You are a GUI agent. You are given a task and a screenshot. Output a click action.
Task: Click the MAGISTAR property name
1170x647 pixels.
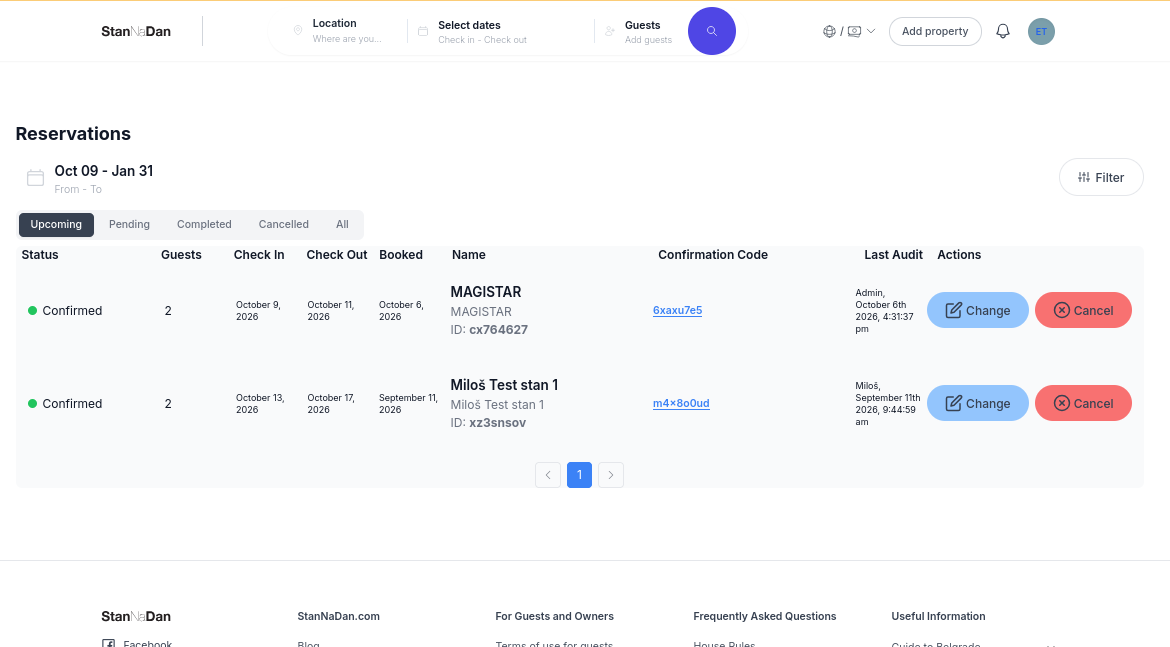click(x=486, y=293)
